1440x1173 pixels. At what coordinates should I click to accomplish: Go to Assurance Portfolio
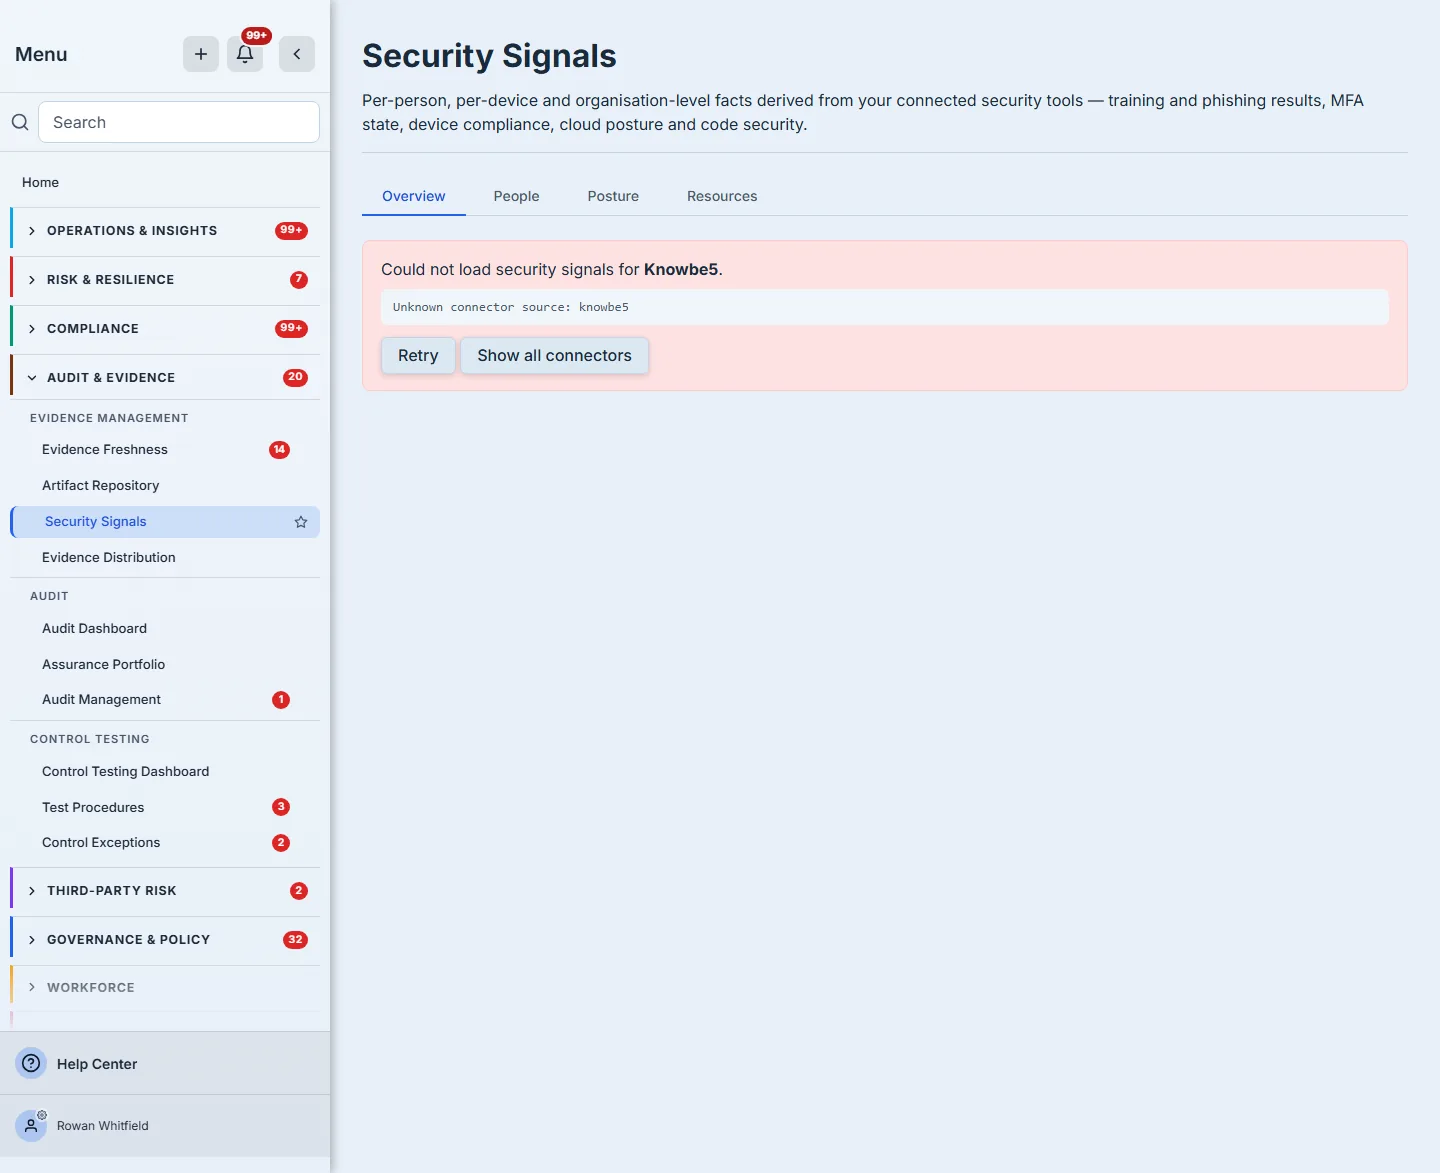coord(165,665)
